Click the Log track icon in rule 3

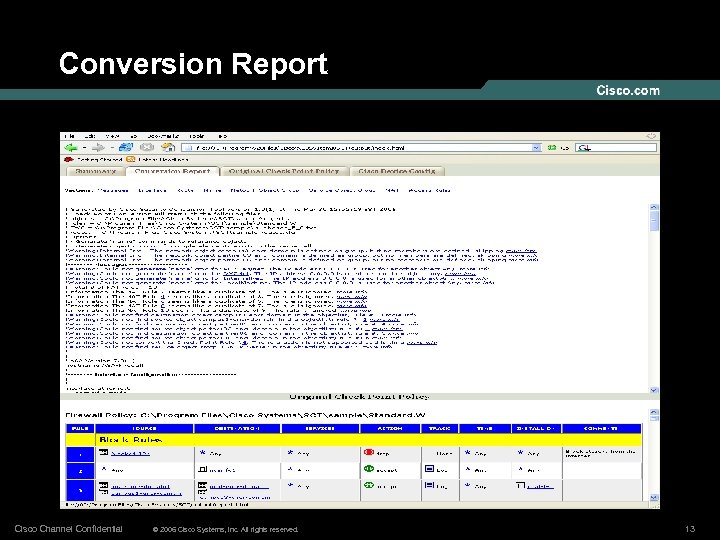coord(429,485)
